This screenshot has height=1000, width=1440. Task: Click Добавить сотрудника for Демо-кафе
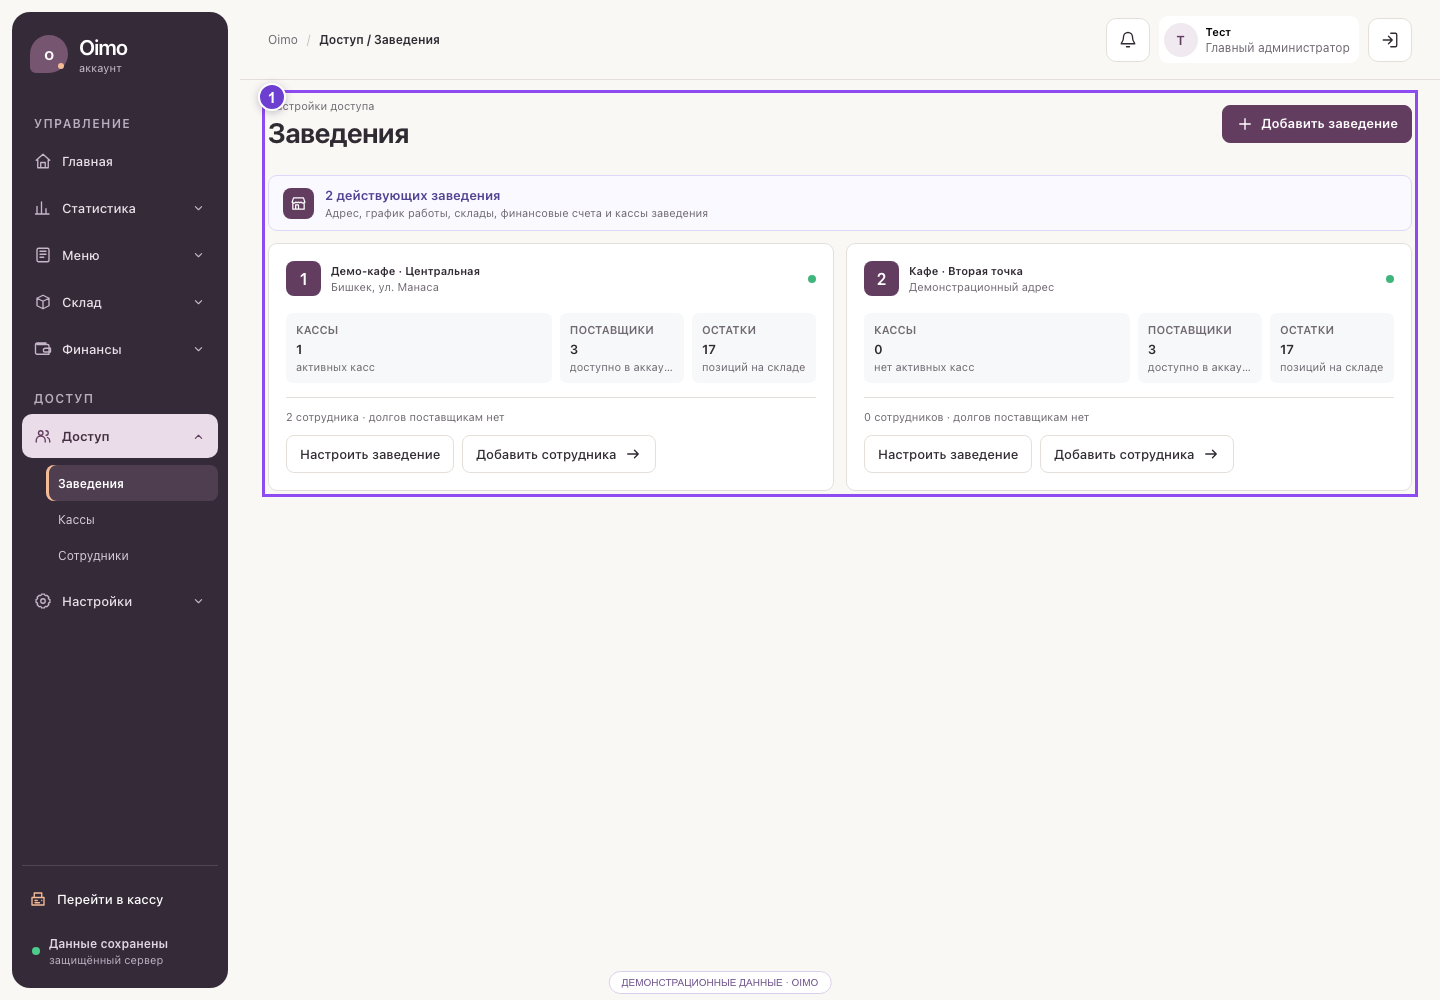point(559,454)
